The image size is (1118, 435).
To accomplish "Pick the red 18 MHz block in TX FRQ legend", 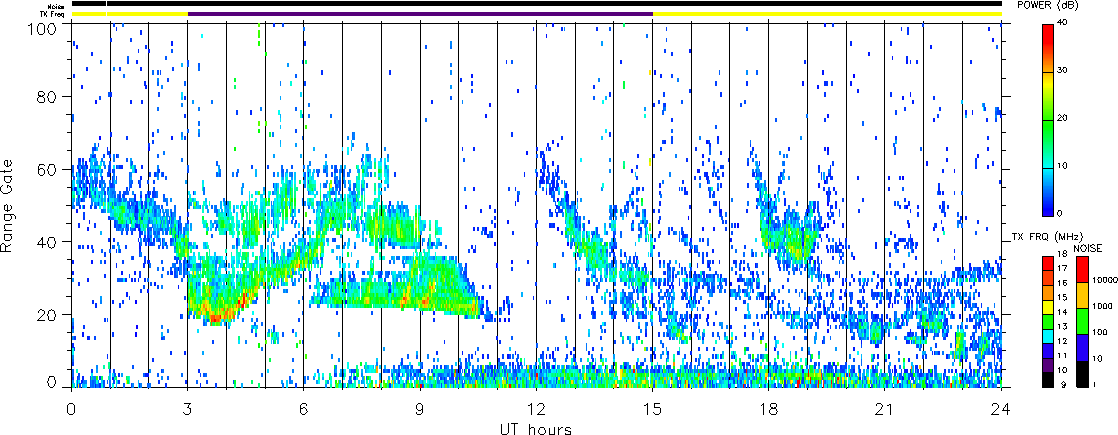I will [1049, 265].
